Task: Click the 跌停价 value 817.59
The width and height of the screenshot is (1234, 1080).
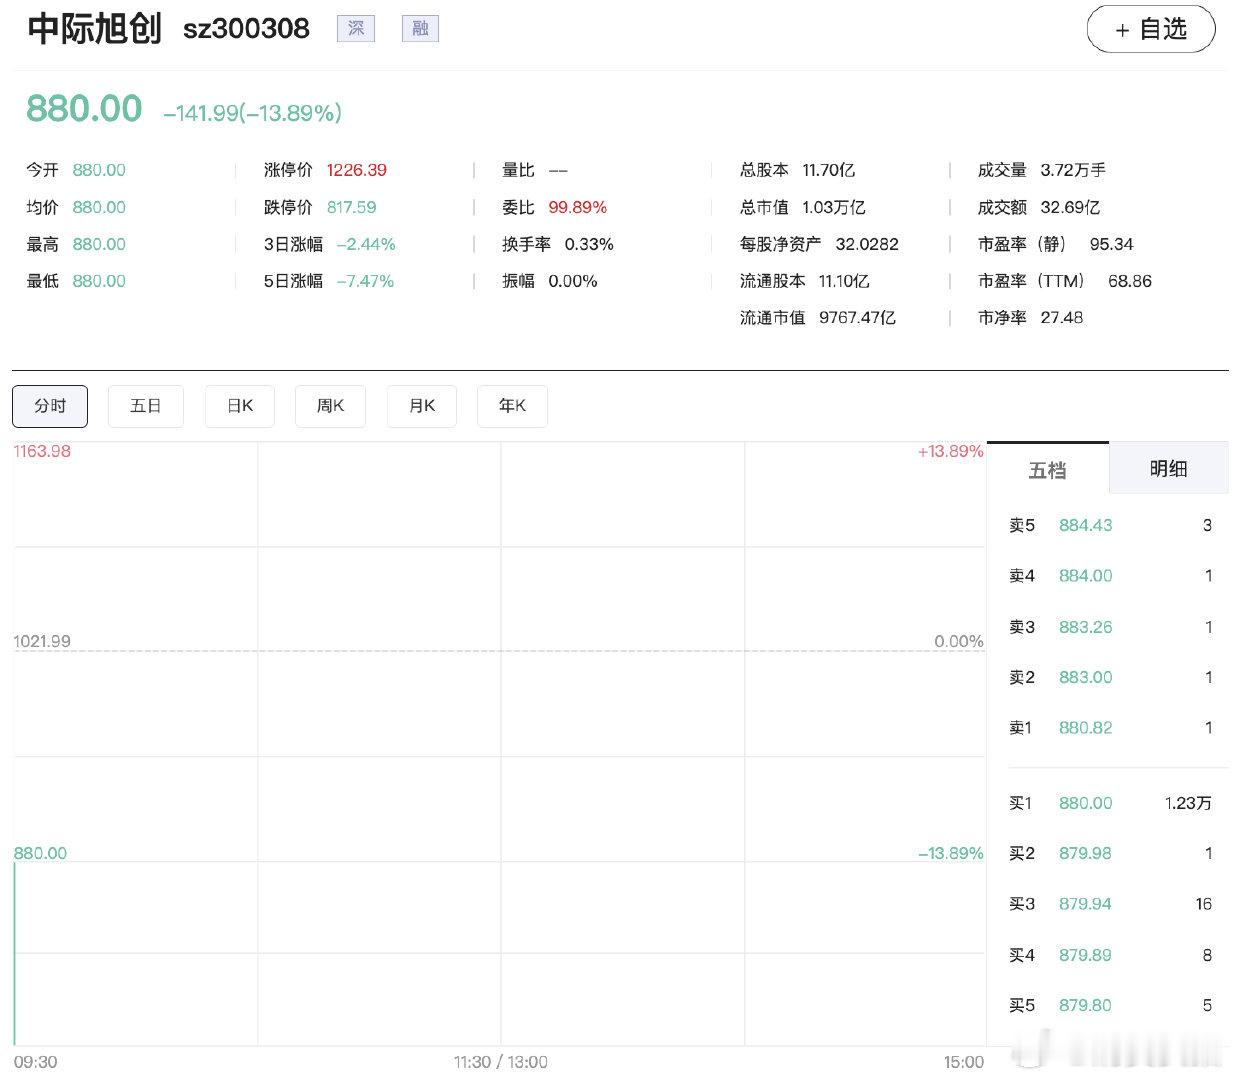Action: coord(352,207)
